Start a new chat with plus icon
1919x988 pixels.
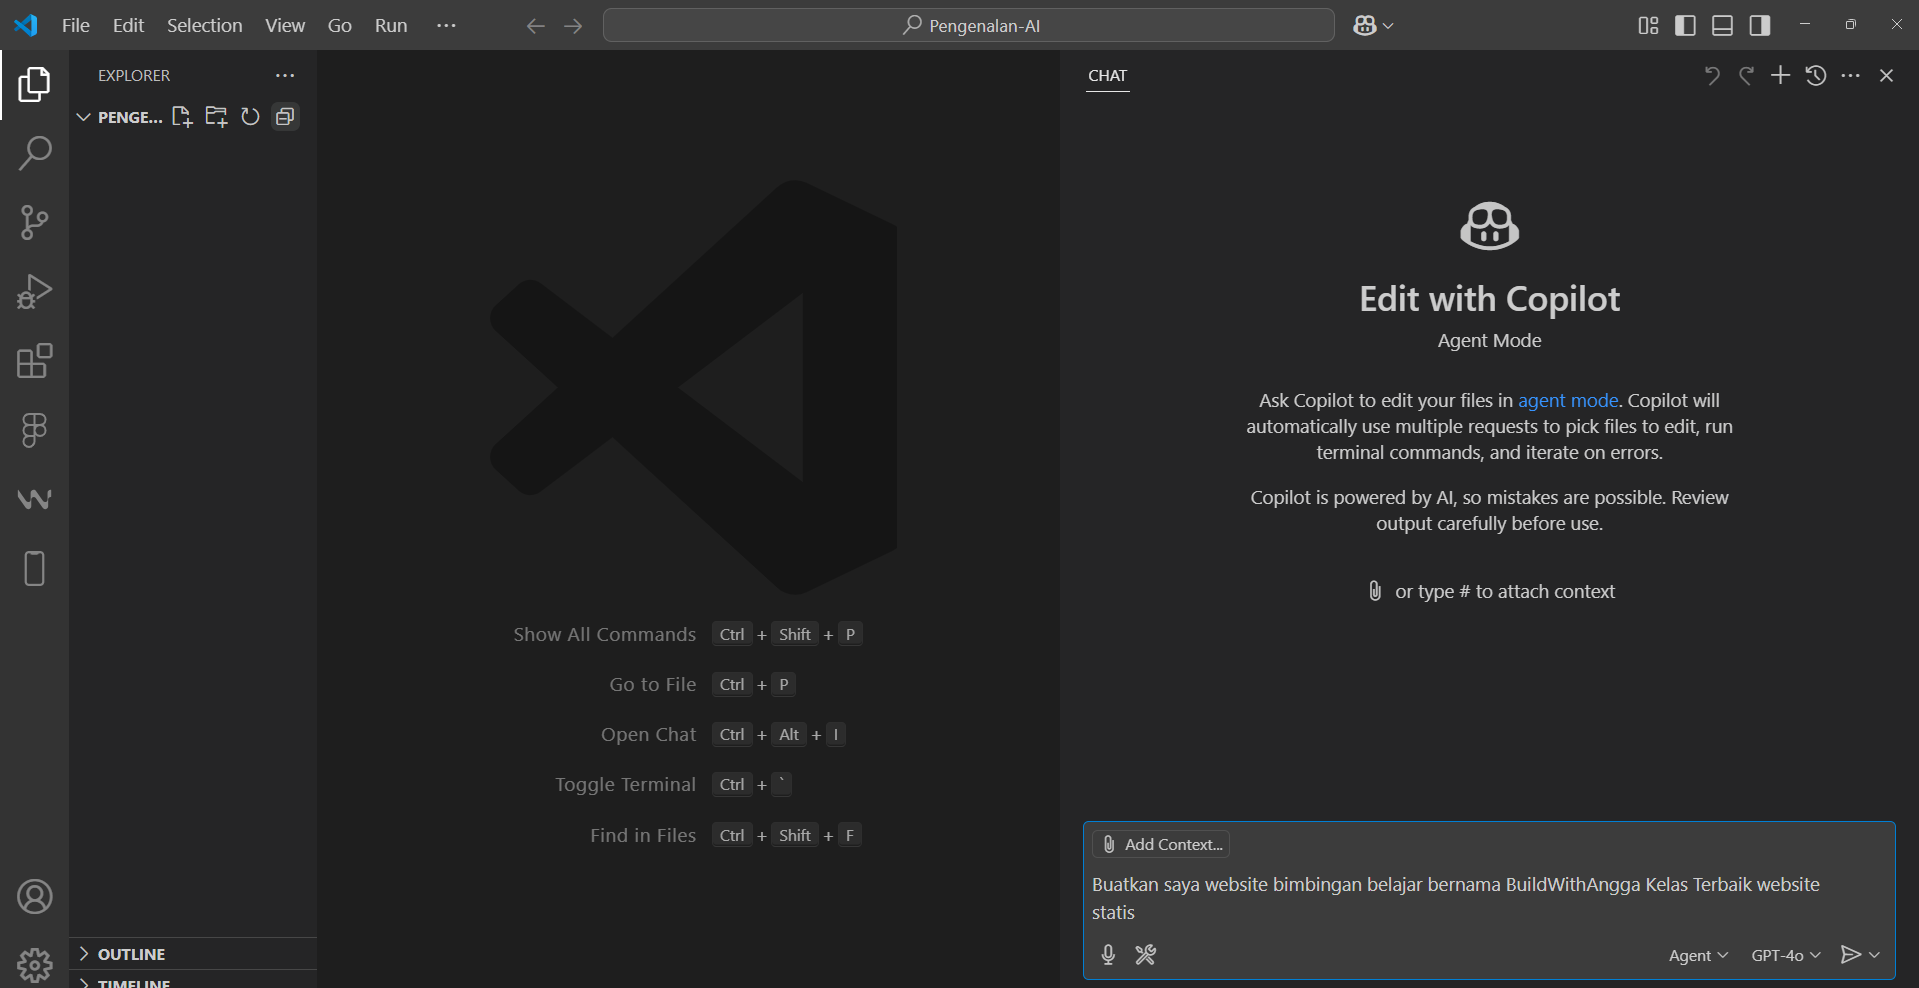click(1781, 76)
